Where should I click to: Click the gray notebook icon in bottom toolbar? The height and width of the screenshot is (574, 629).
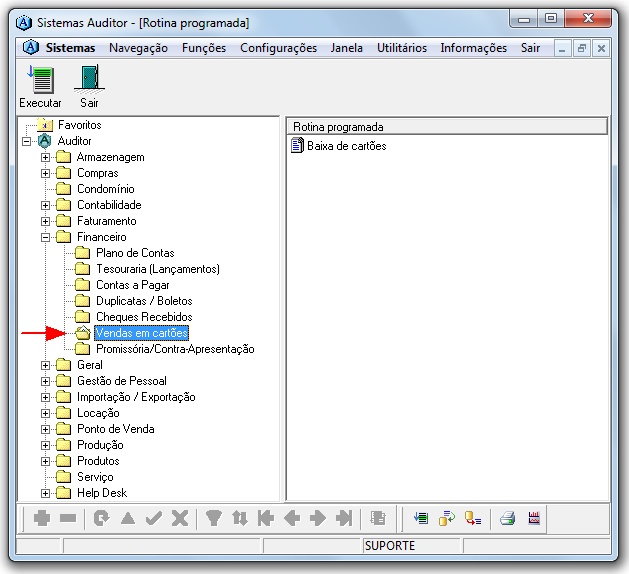(378, 518)
